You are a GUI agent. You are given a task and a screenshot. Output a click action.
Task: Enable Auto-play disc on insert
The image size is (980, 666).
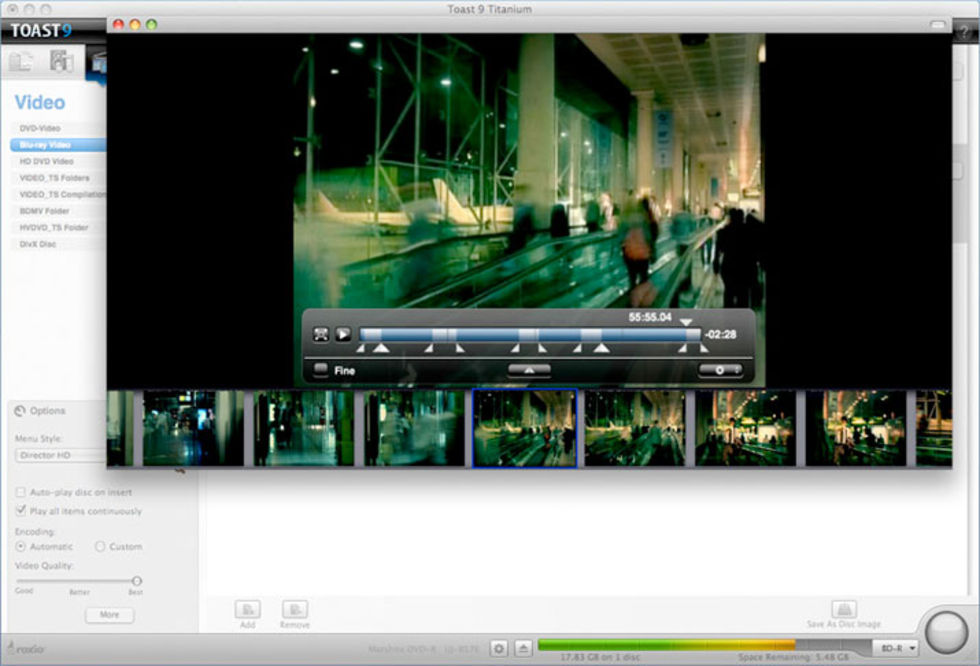(x=21, y=493)
